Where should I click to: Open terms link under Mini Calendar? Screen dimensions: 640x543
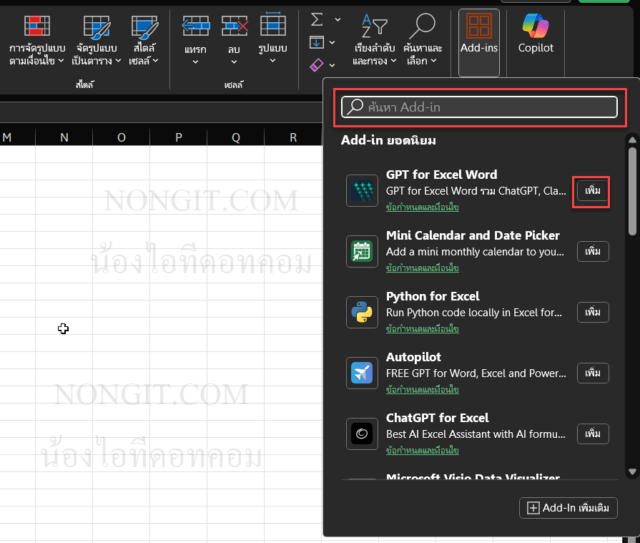tap(422, 268)
